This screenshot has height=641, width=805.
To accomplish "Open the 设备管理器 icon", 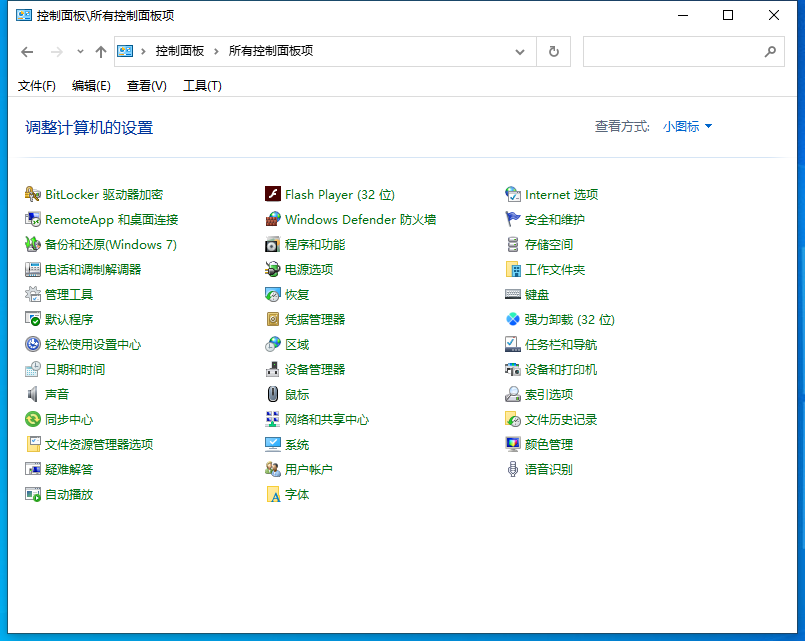I will tap(273, 370).
